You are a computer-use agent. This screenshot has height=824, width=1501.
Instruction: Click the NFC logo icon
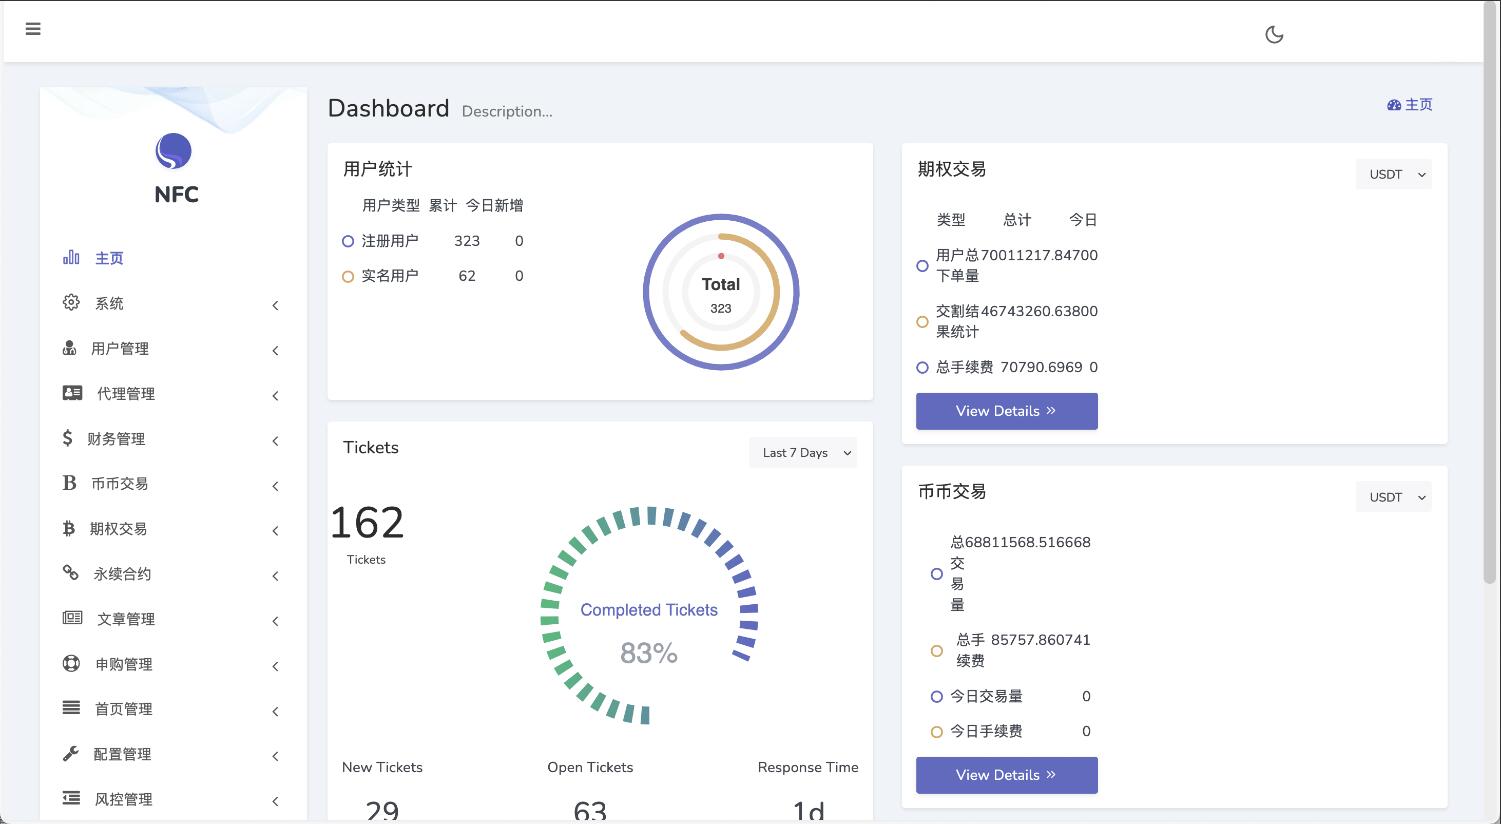(173, 151)
